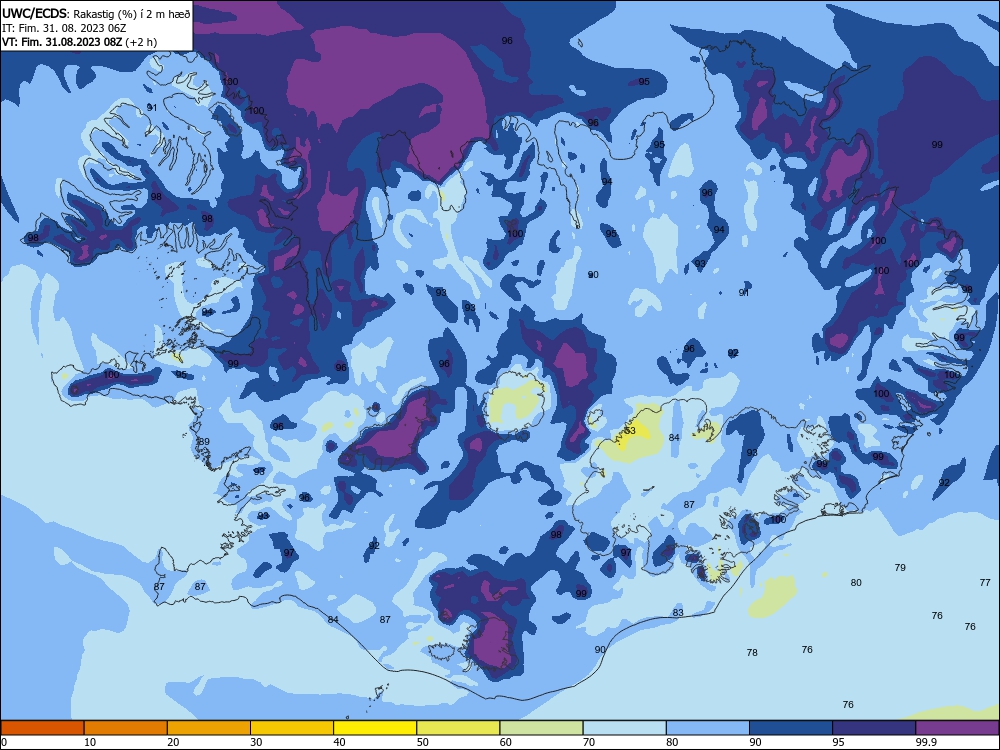
Task: Click the orange 10–20 legend swatch
Action: pos(126,728)
